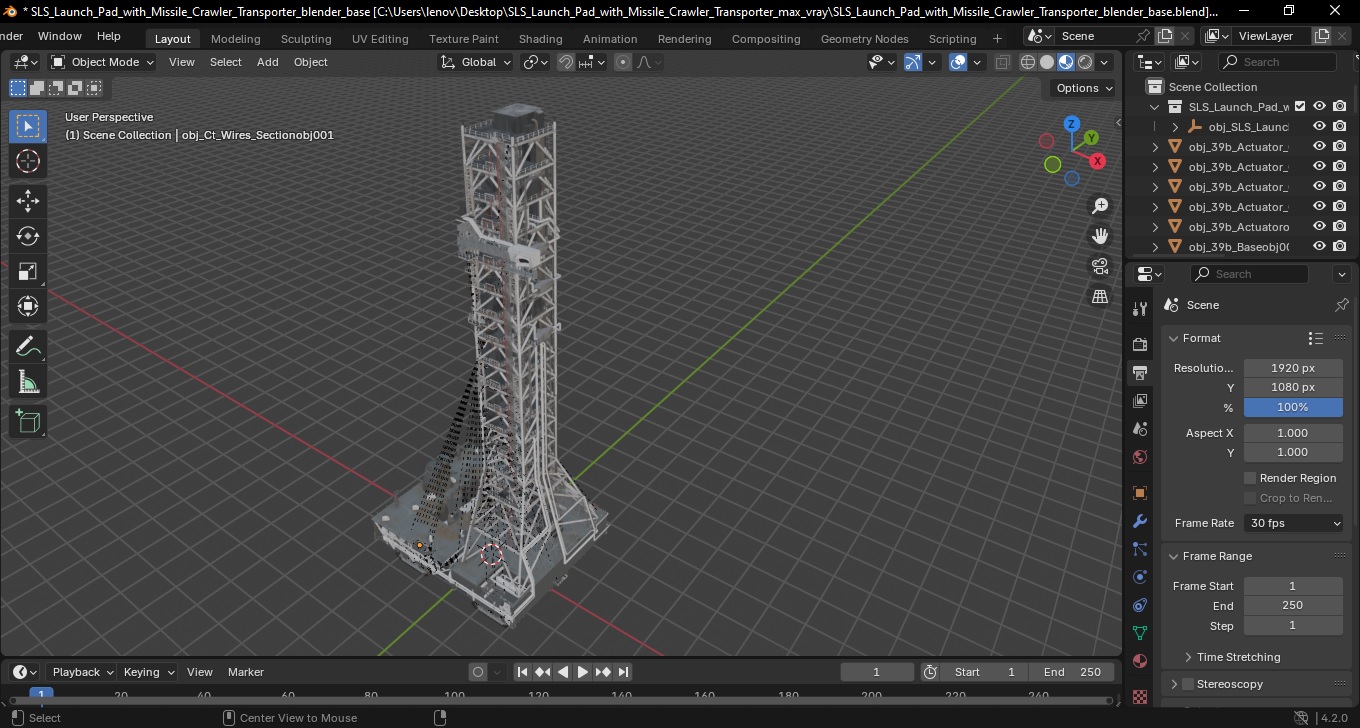The image size is (1360, 728).
Task: Pin the Scene properties panel
Action: (1342, 305)
